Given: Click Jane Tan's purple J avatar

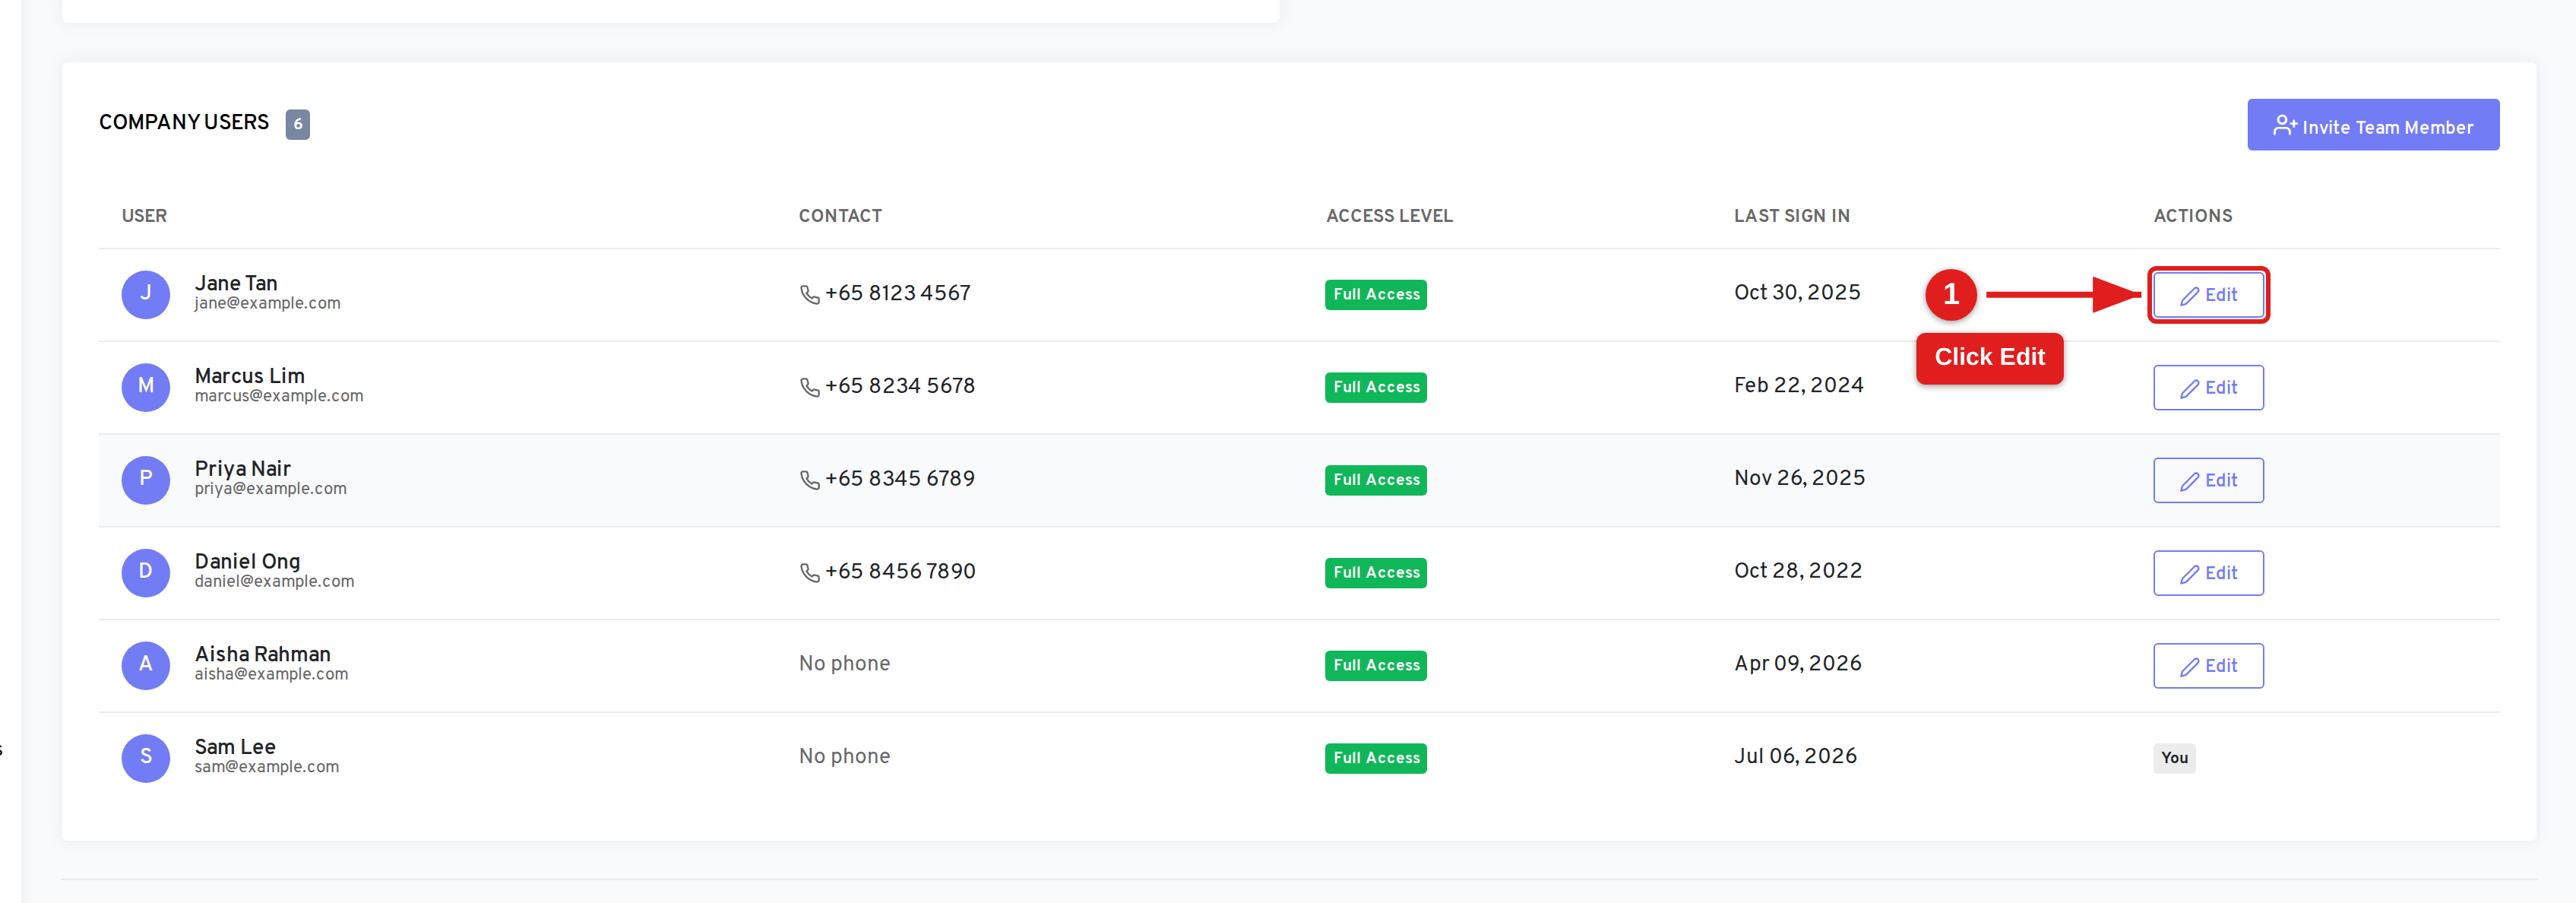Looking at the screenshot, I should tap(146, 294).
